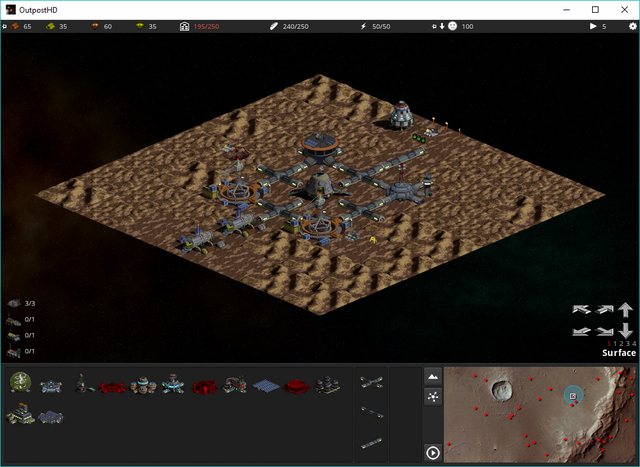Select the S surface level indicator
Image resolution: width=640 pixels, height=467 pixels.
(x=609, y=344)
